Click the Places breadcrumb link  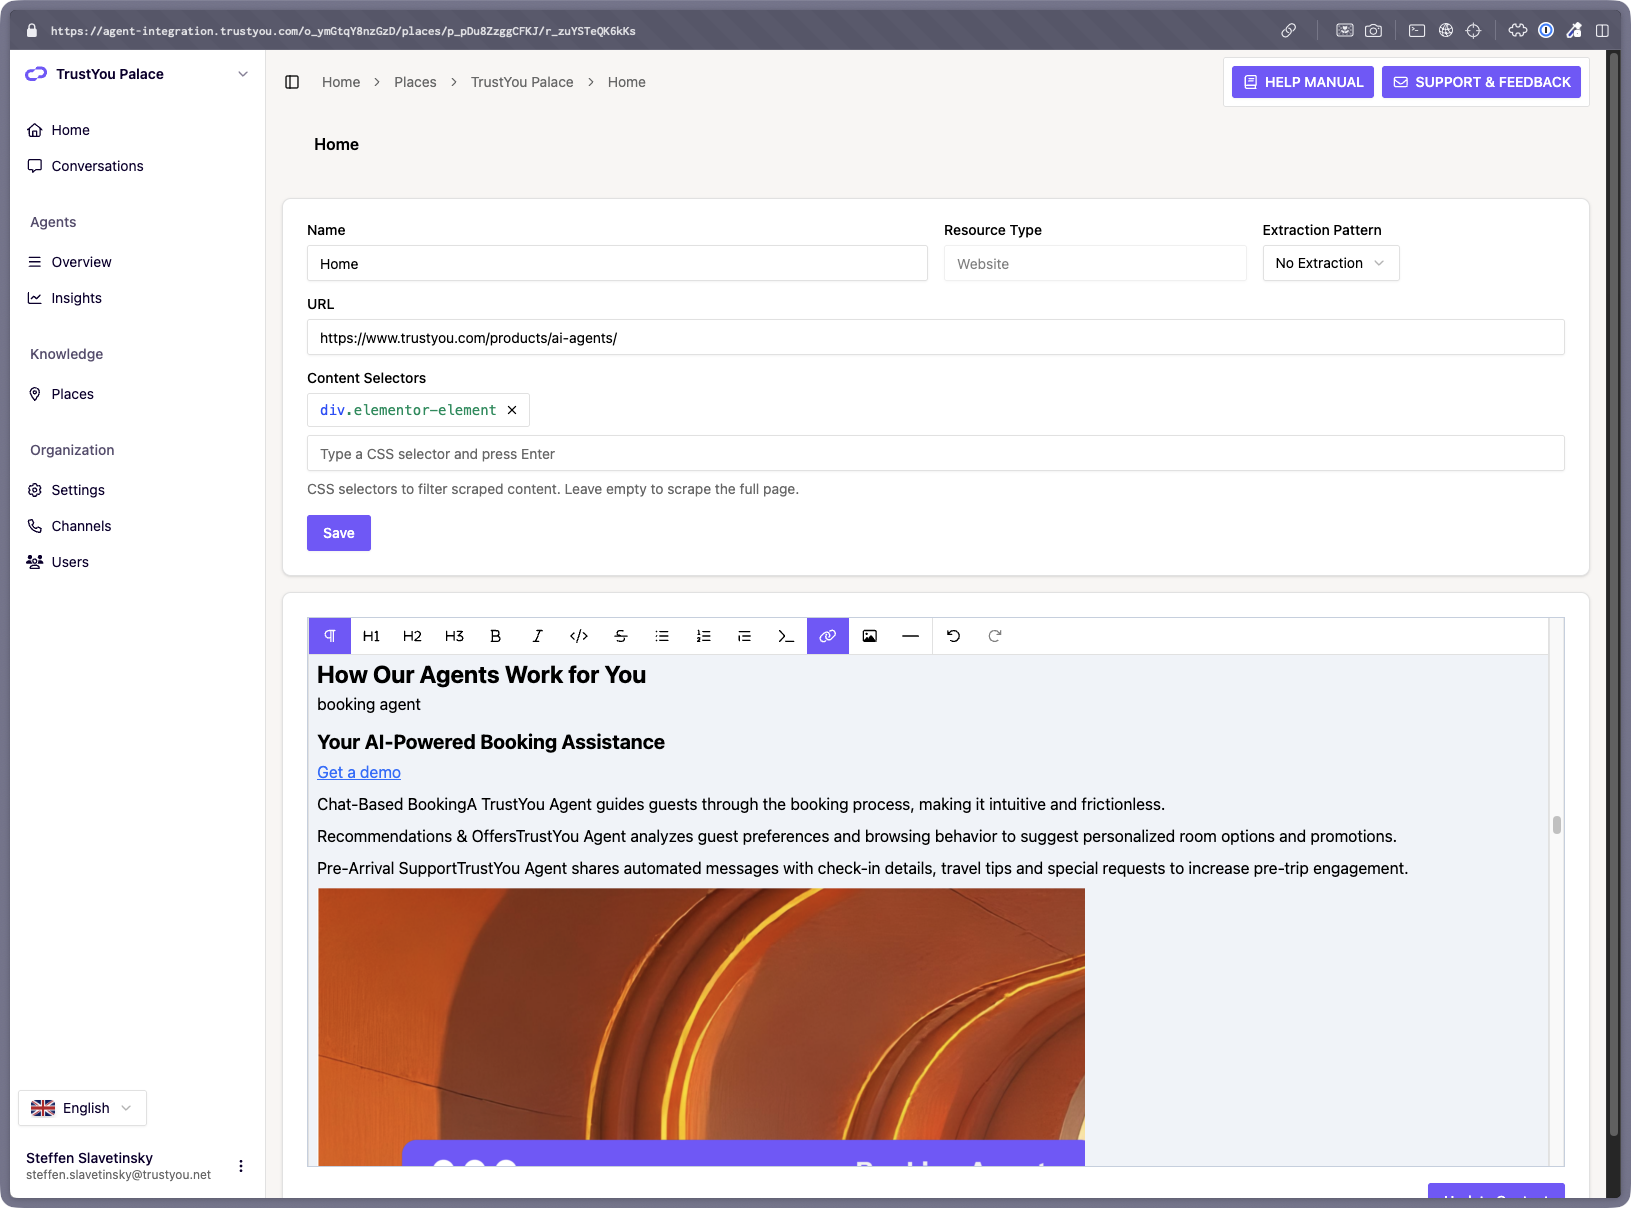[415, 82]
